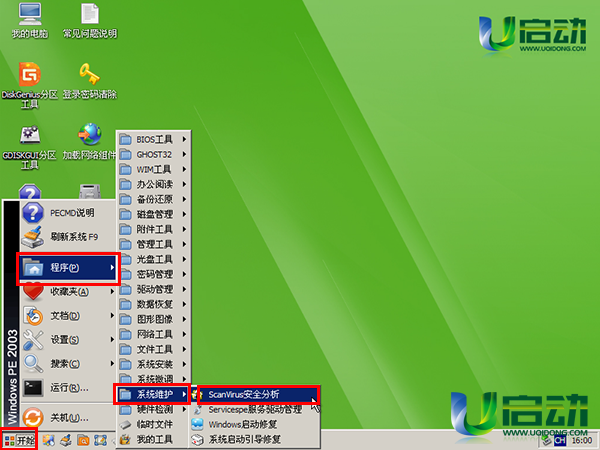
Task: Select the 密码管理 menu folder
Action: tap(153, 274)
